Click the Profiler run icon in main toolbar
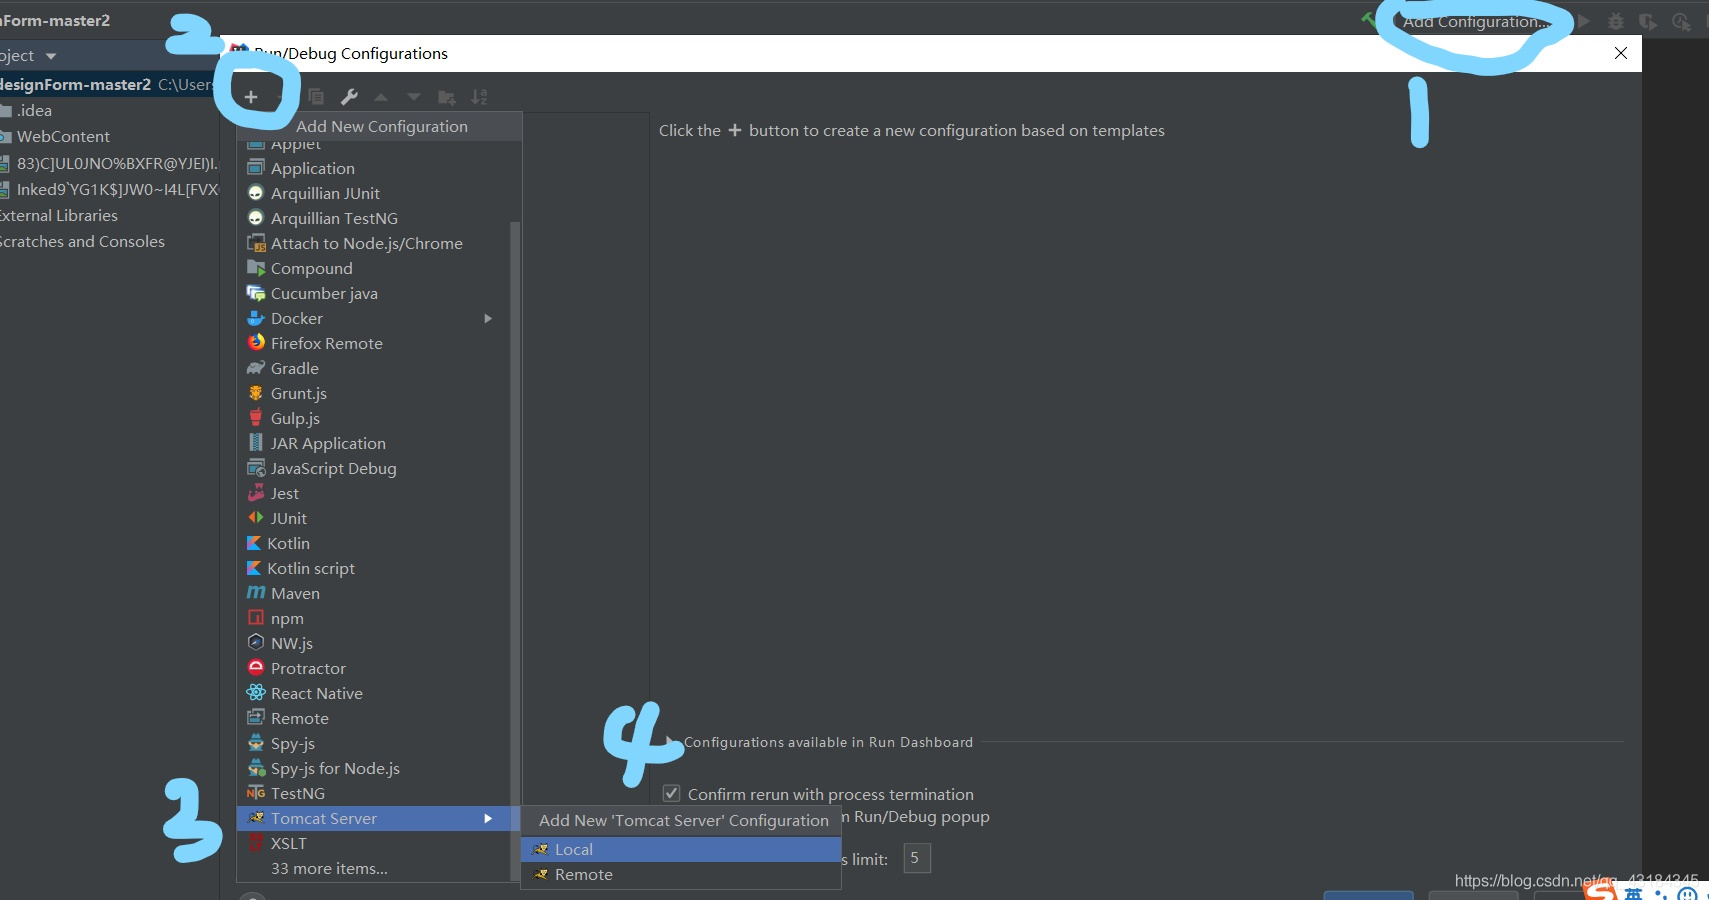The height and width of the screenshot is (900, 1709). (1681, 21)
